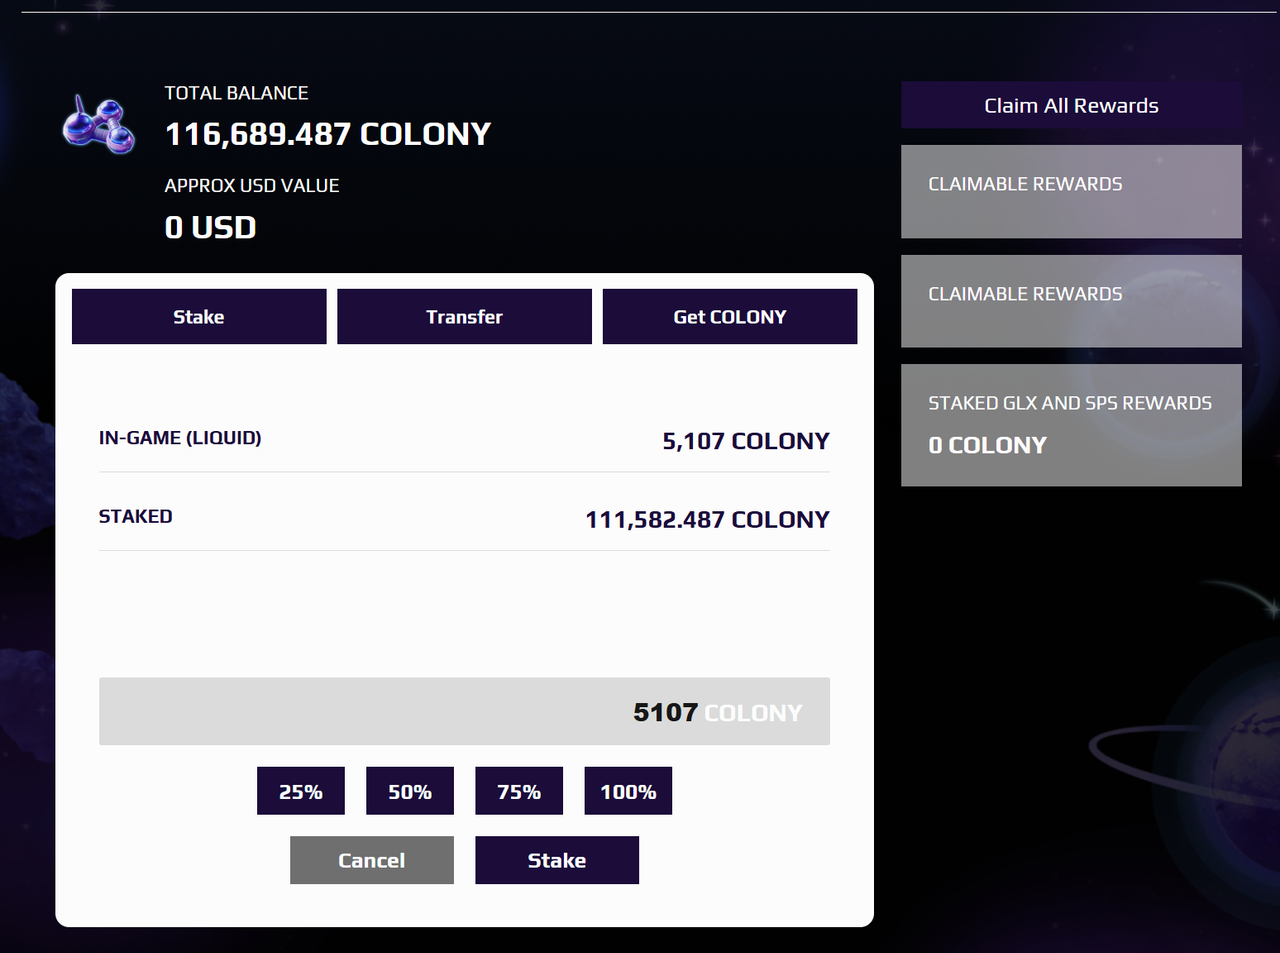Click the In-Game (Liquid) balance row
This screenshot has height=953, width=1280.
click(x=464, y=439)
